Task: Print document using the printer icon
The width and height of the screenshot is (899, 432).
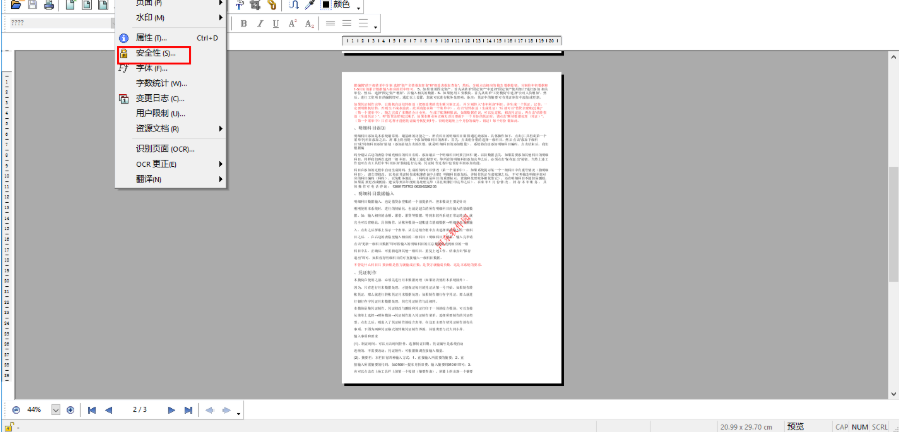Action: click(x=49, y=5)
